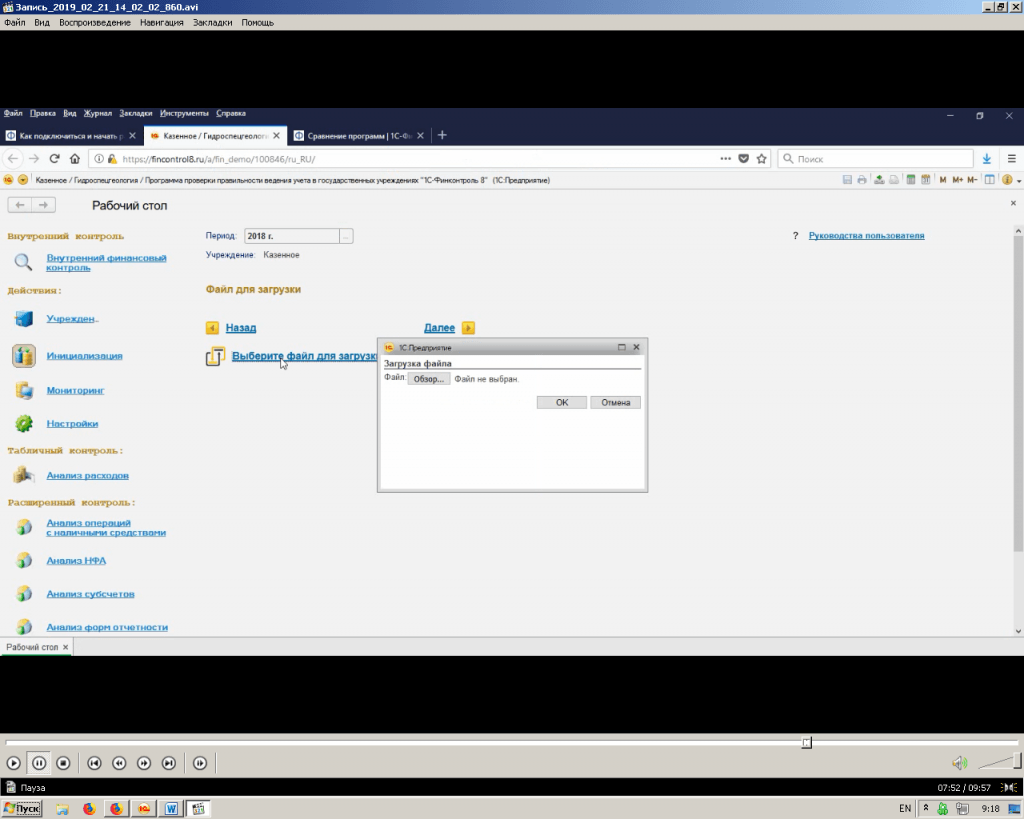The height and width of the screenshot is (819, 1024).
Task: Open Настройки via the gear icon
Action: (24, 424)
